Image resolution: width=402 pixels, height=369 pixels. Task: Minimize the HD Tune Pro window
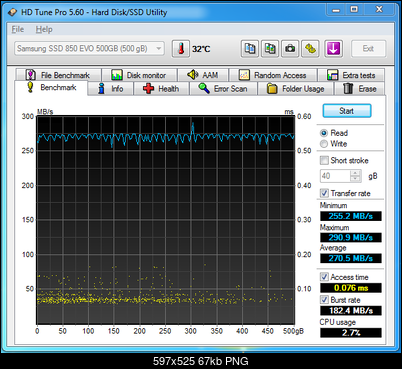coord(336,10)
